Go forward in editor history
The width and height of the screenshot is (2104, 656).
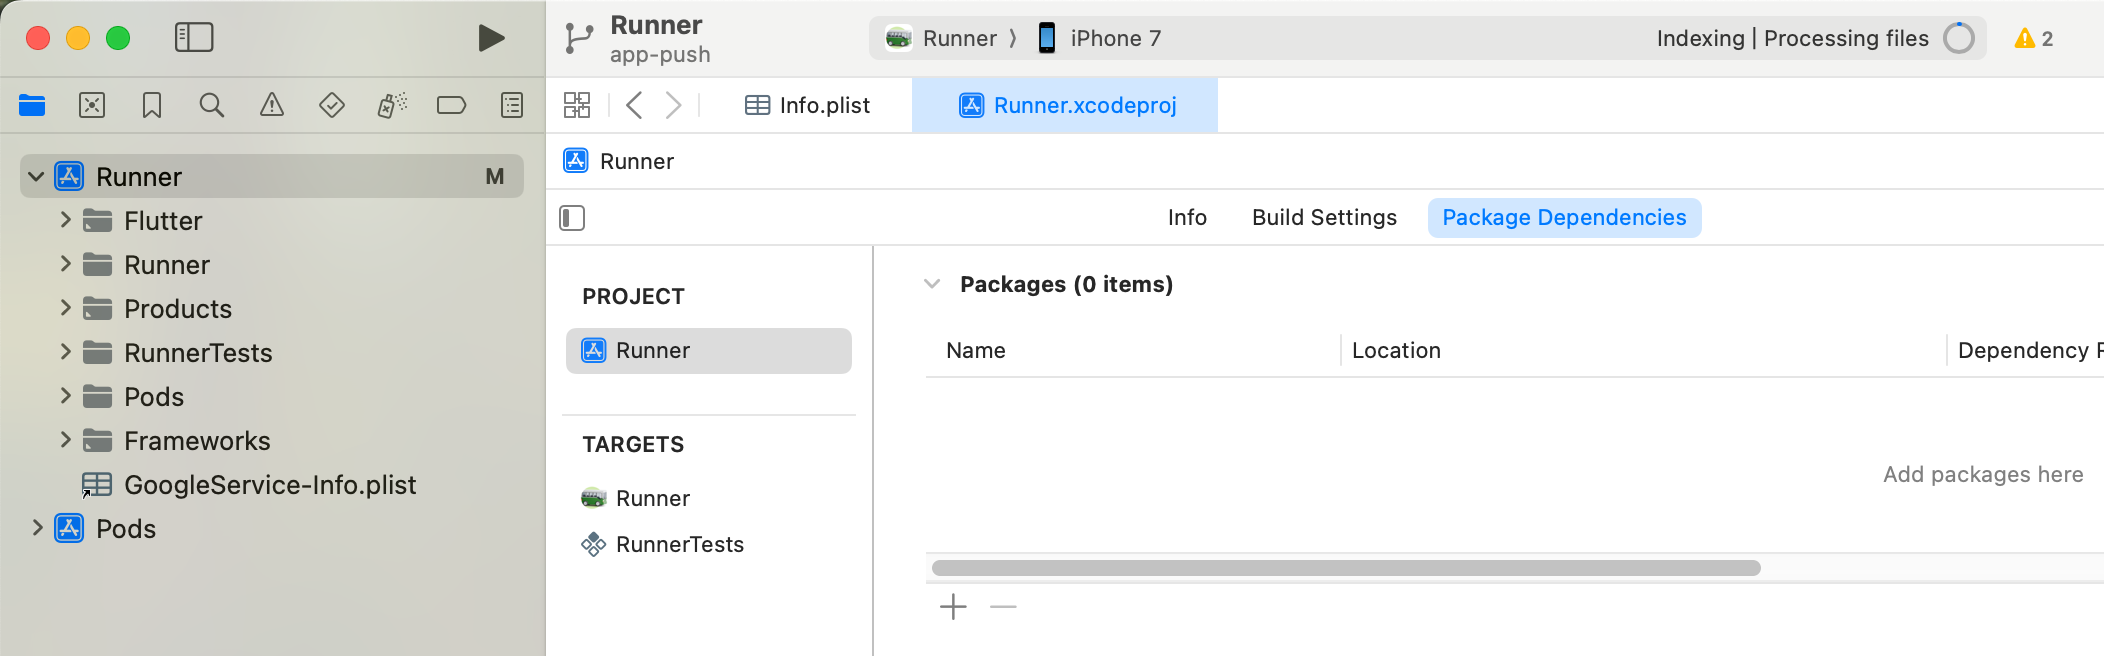pos(674,105)
